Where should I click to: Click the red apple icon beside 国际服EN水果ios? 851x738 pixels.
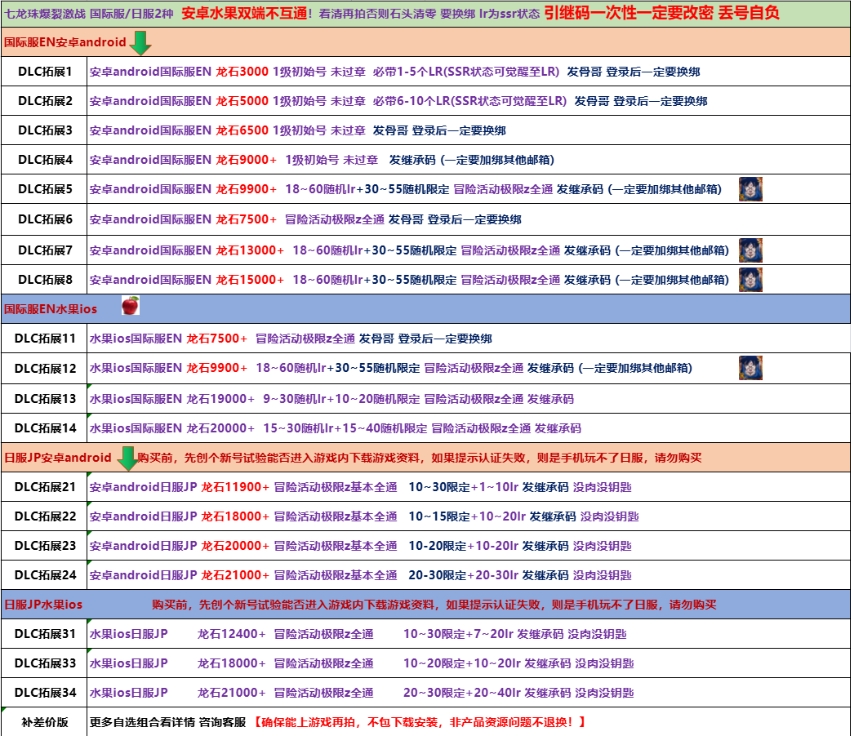point(129,307)
